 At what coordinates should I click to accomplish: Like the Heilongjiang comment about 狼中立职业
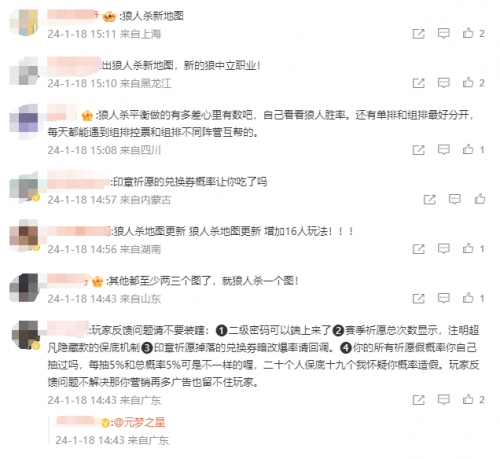point(468,82)
